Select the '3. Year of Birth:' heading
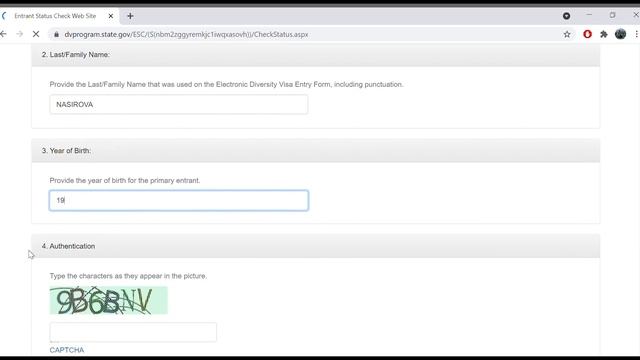640x360 pixels. point(66,151)
